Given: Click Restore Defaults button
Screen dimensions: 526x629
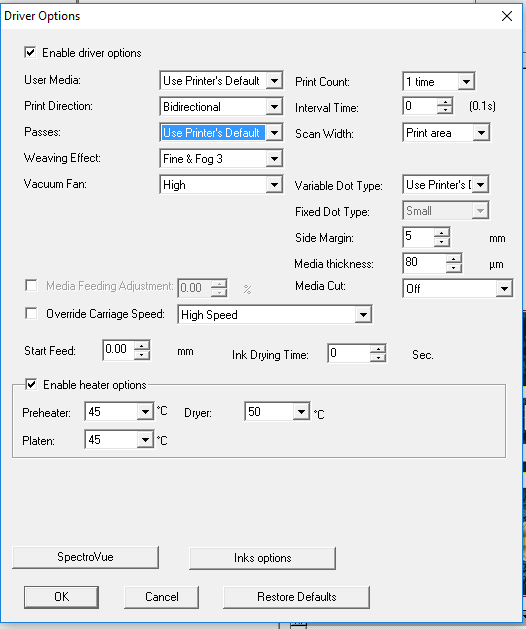Looking at the screenshot, I should (x=297, y=597).
